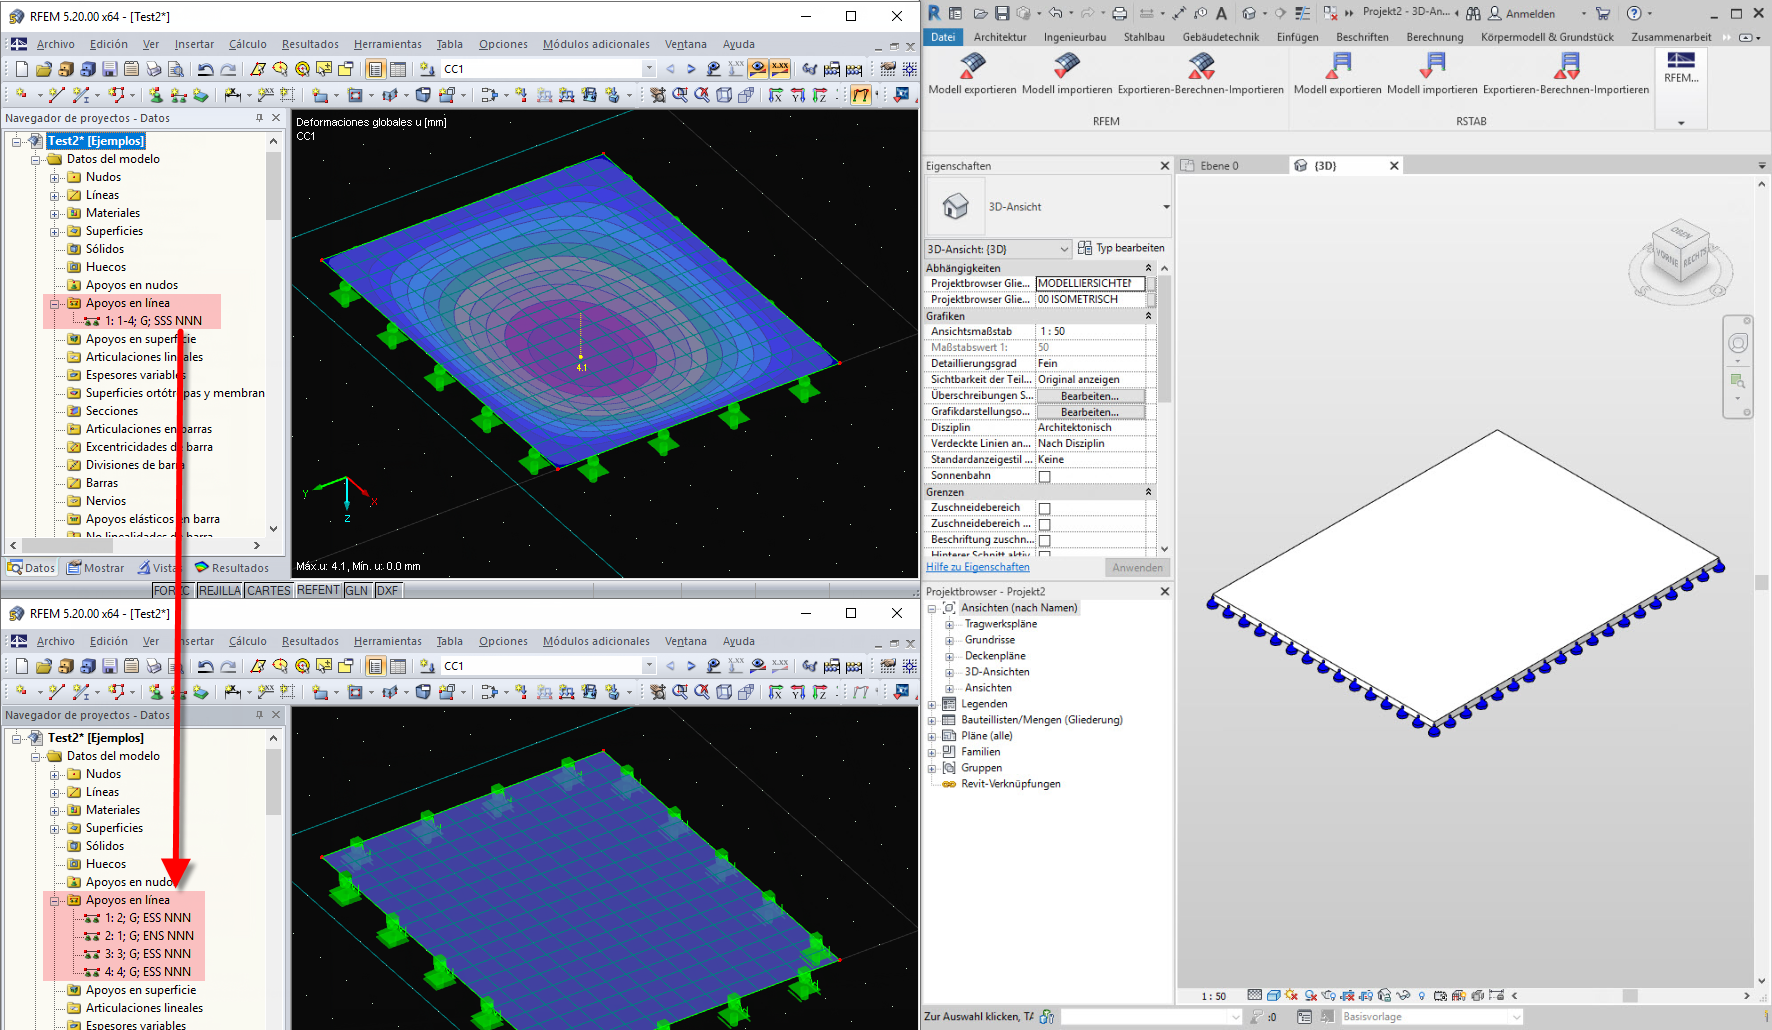Open the CC1 load case dropdown in RFEM

(648, 68)
